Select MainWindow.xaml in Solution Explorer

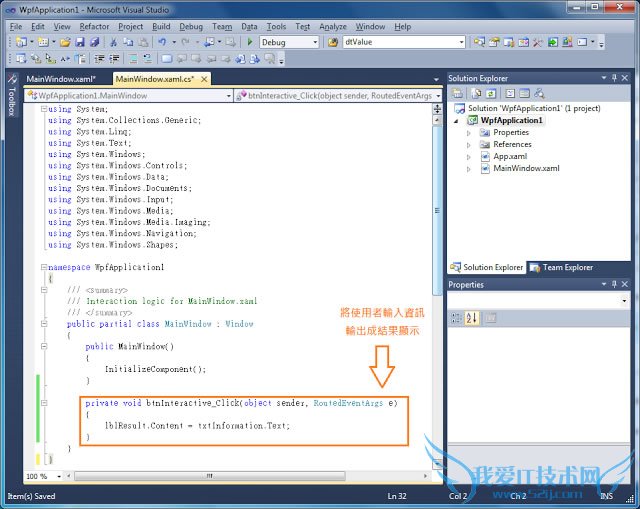point(526,168)
